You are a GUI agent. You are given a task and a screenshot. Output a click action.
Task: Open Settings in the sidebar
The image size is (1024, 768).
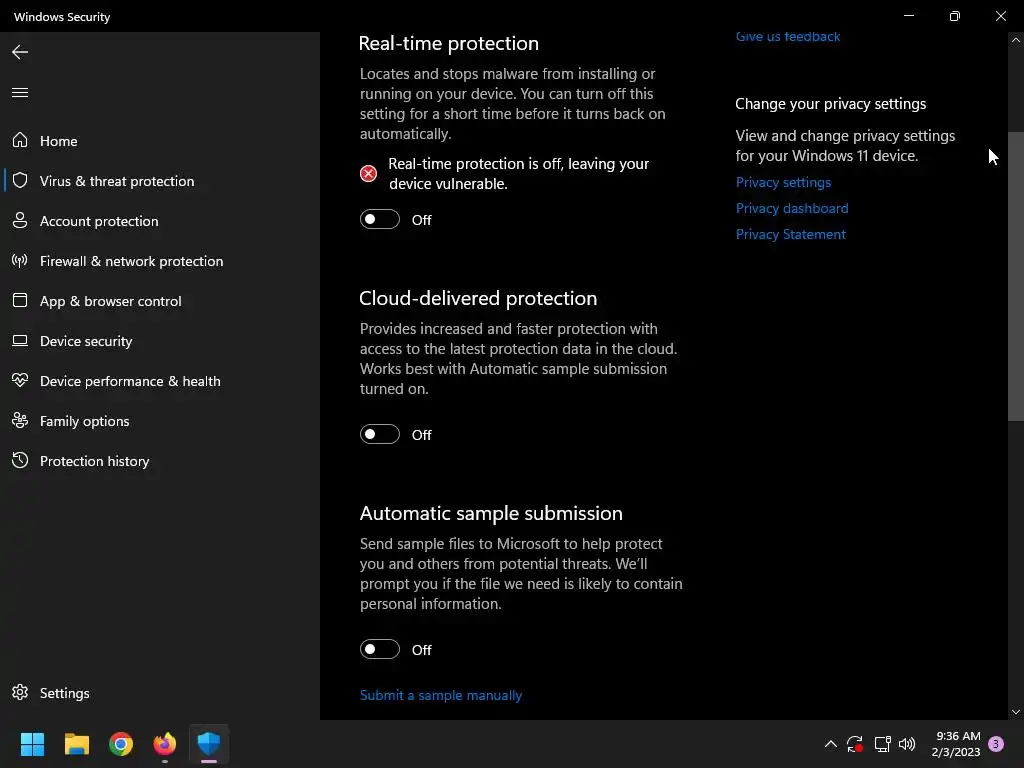[64, 693]
